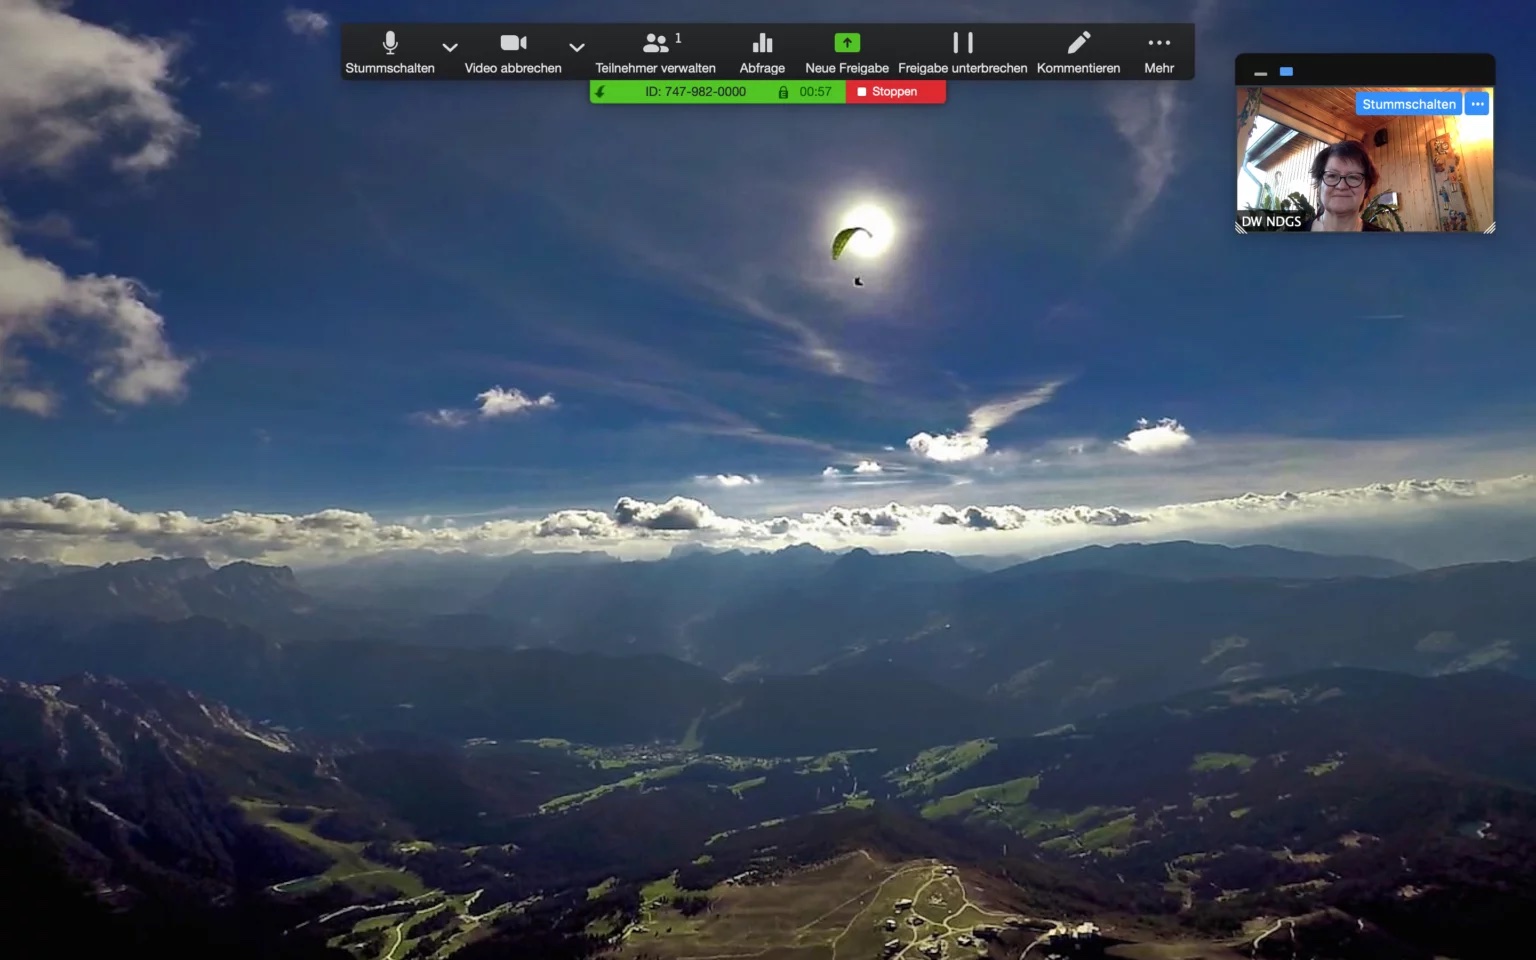Image resolution: width=1536 pixels, height=960 pixels.
Task: Mute the microphone via Stummschalten icon
Action: click(x=390, y=44)
